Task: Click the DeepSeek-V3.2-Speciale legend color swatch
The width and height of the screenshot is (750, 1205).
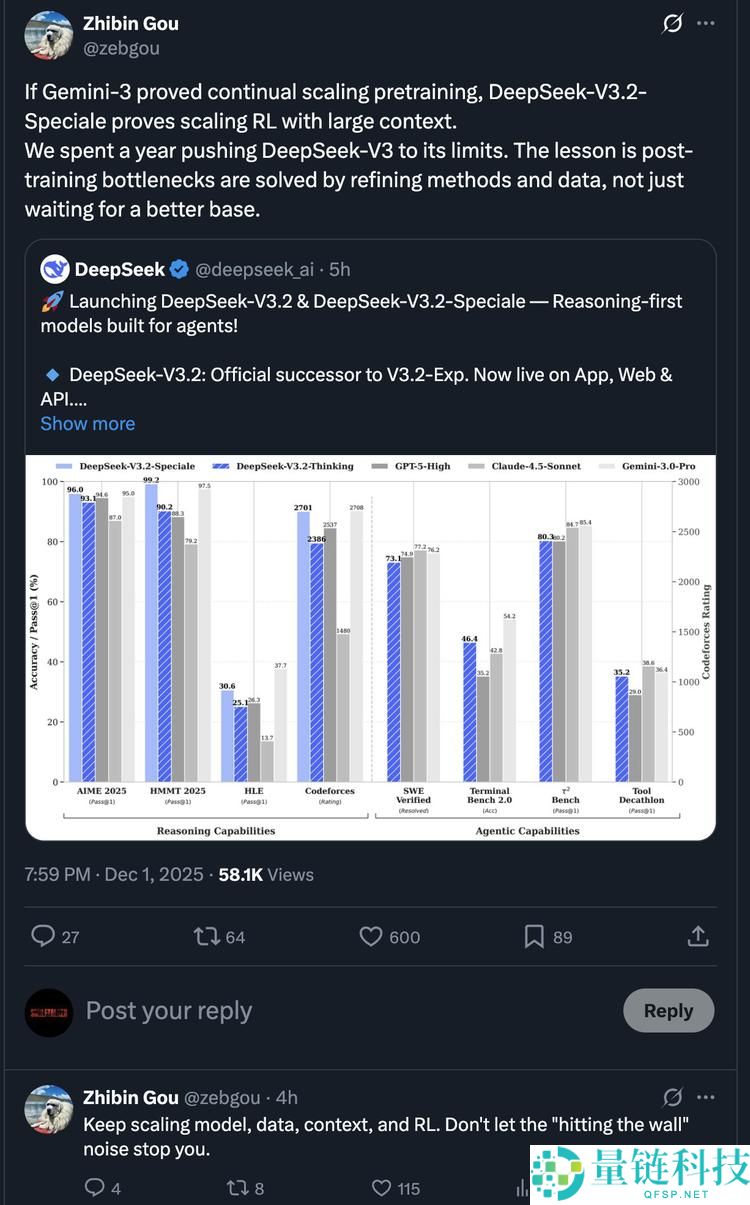Action: click(x=64, y=466)
